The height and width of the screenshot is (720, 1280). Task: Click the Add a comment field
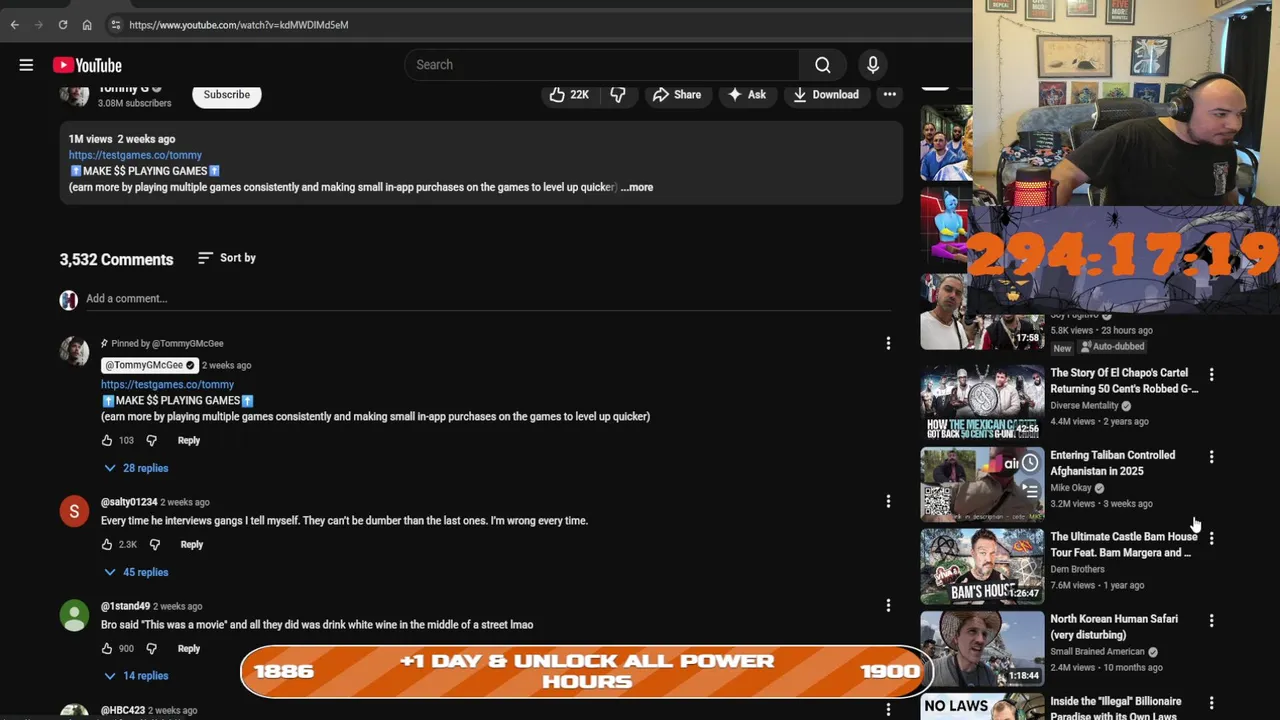click(488, 298)
